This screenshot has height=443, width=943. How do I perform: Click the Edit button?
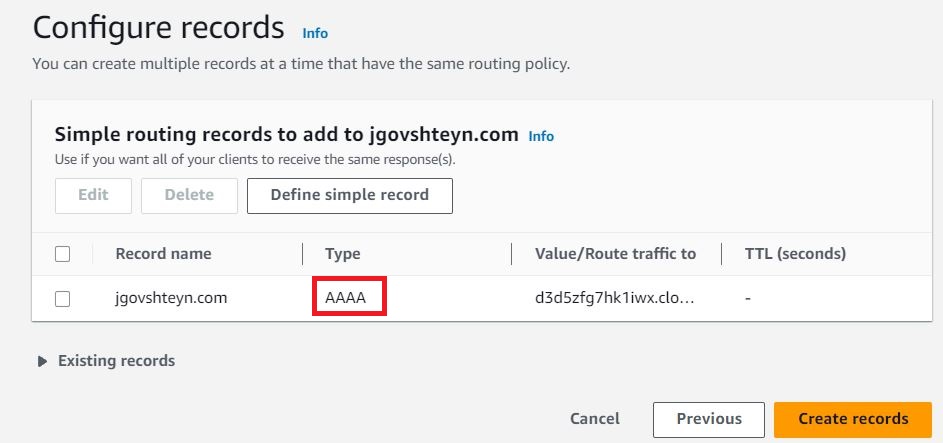pos(93,195)
